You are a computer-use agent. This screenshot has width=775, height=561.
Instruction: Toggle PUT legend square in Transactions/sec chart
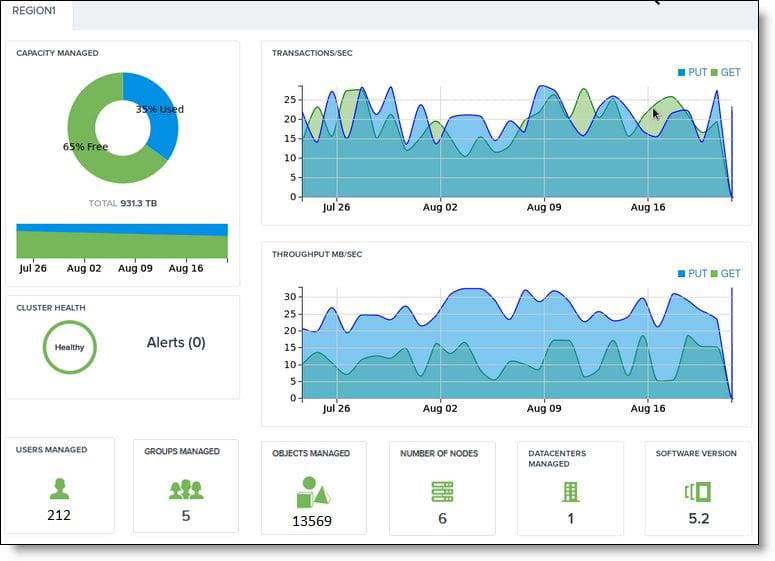coord(682,73)
